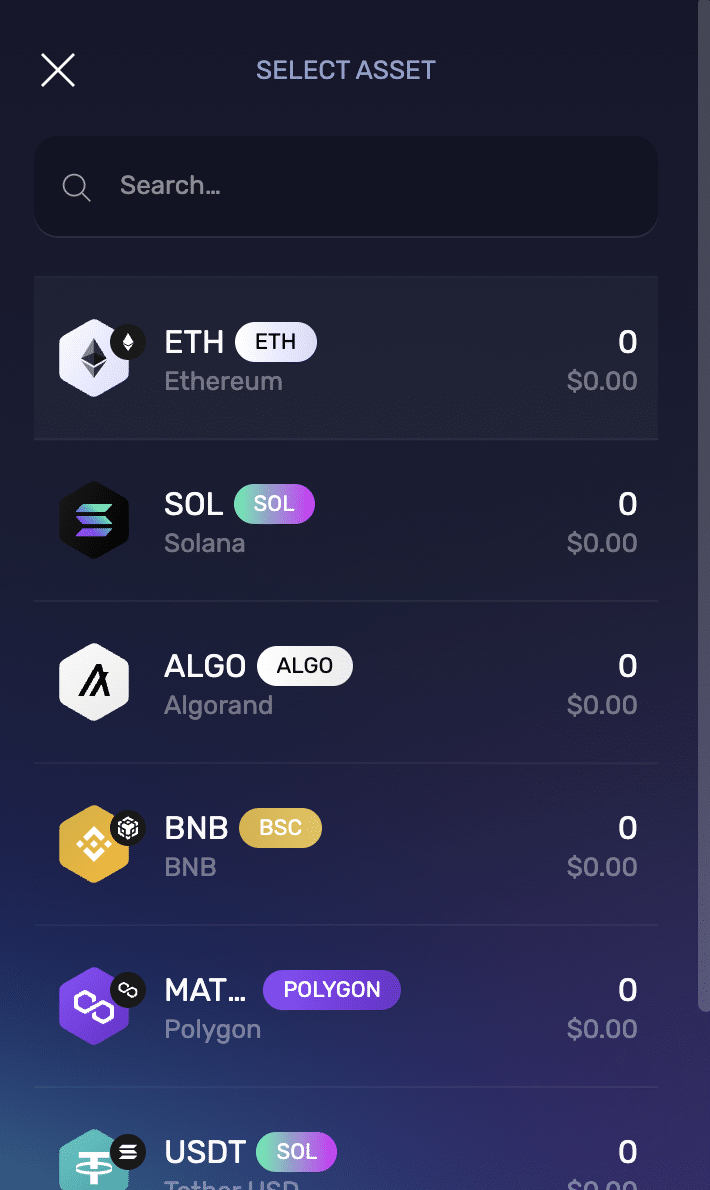The height and width of the screenshot is (1190, 710).
Task: Click the gradient SOL tag beside Solana
Action: click(274, 504)
